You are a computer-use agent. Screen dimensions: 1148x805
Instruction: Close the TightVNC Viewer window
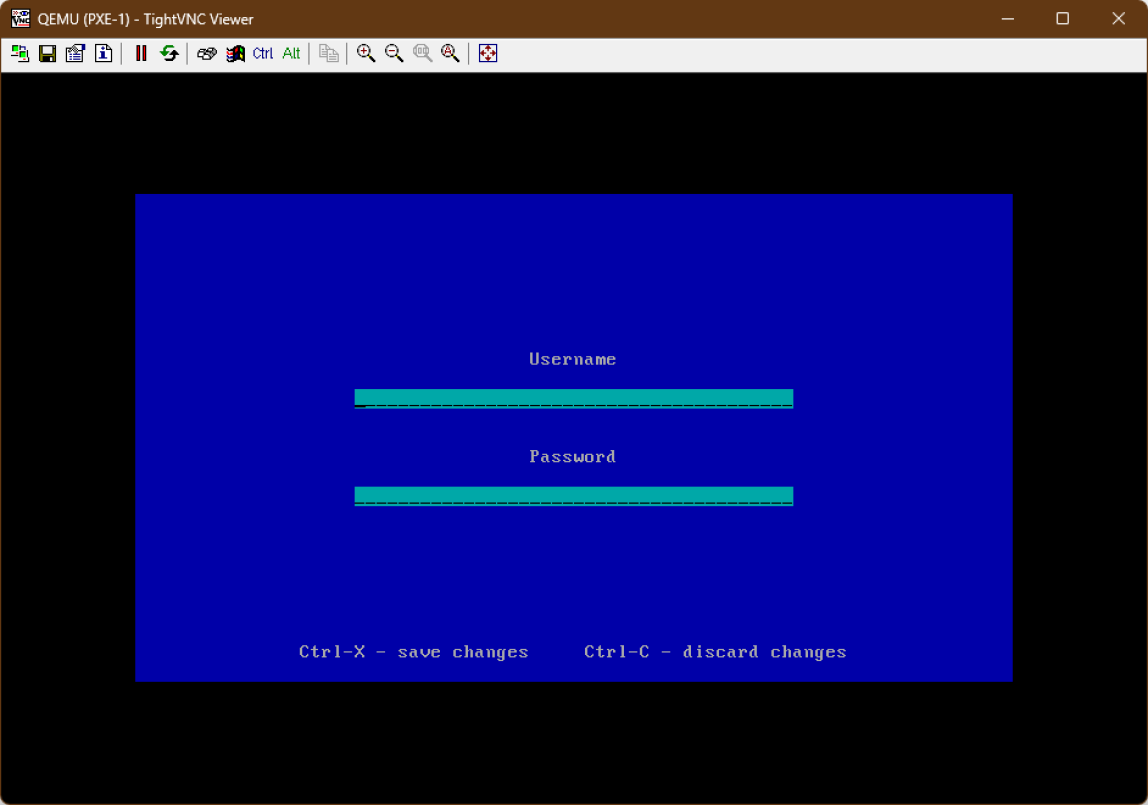1119,19
